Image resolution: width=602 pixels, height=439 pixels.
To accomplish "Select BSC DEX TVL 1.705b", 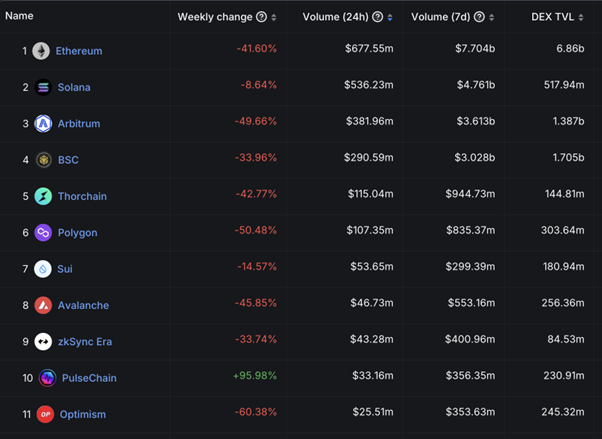I will [568, 157].
